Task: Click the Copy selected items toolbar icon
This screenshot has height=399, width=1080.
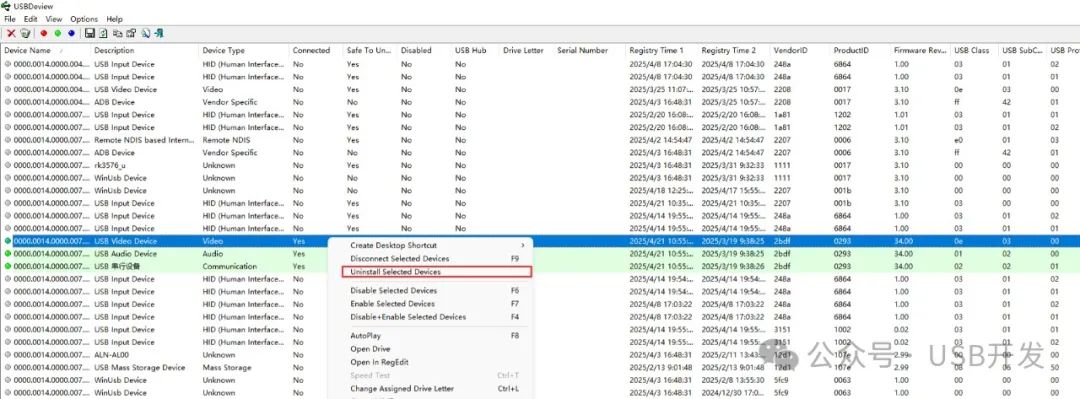Action: [x=117, y=33]
